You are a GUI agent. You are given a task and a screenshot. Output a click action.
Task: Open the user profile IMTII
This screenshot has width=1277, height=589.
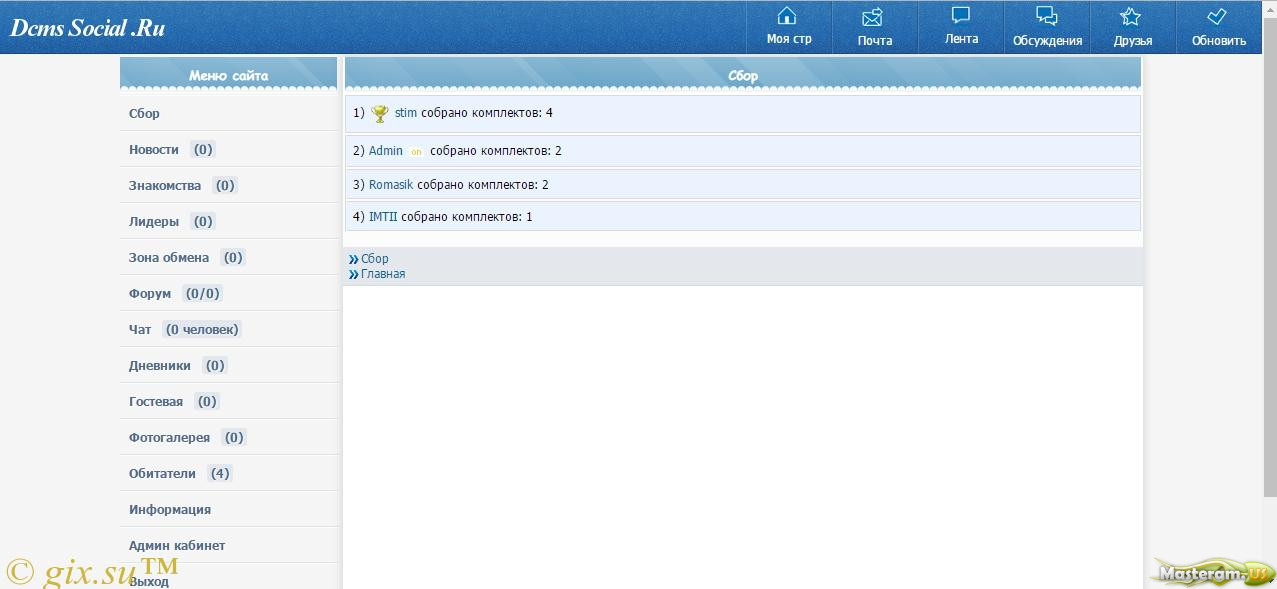click(x=383, y=217)
